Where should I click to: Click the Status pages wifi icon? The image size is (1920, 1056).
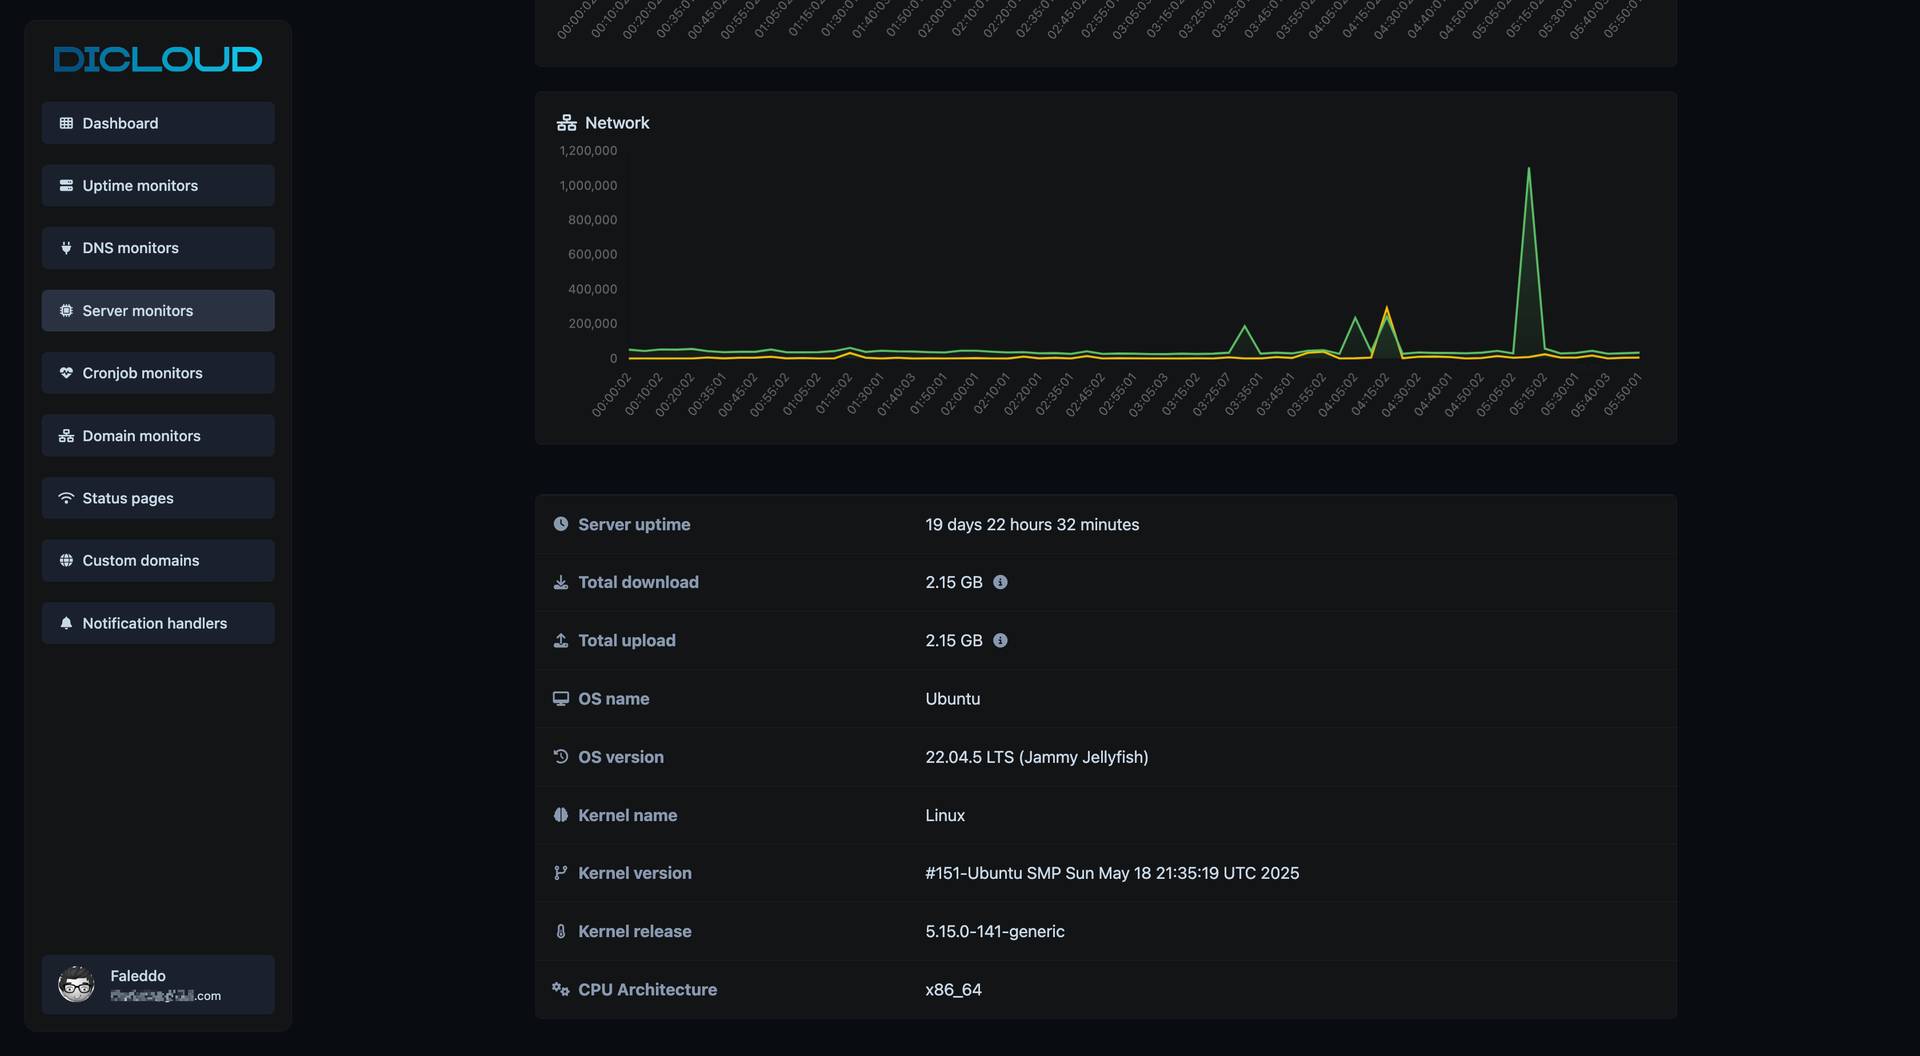coord(66,498)
